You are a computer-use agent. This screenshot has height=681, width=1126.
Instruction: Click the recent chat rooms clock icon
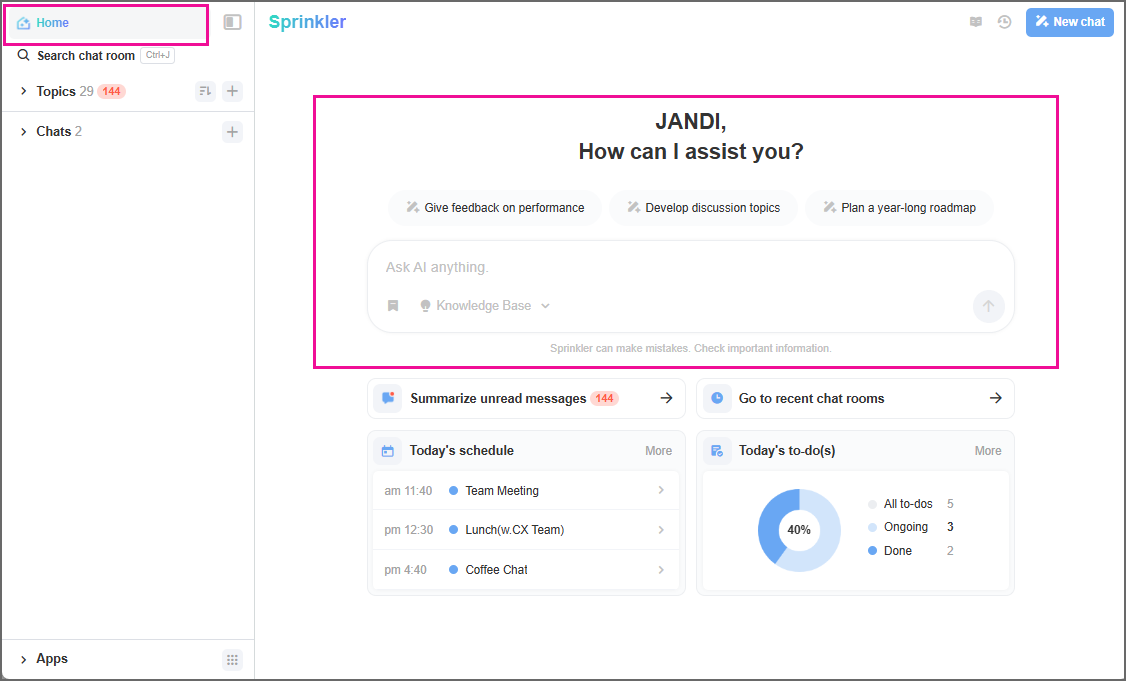pos(717,398)
